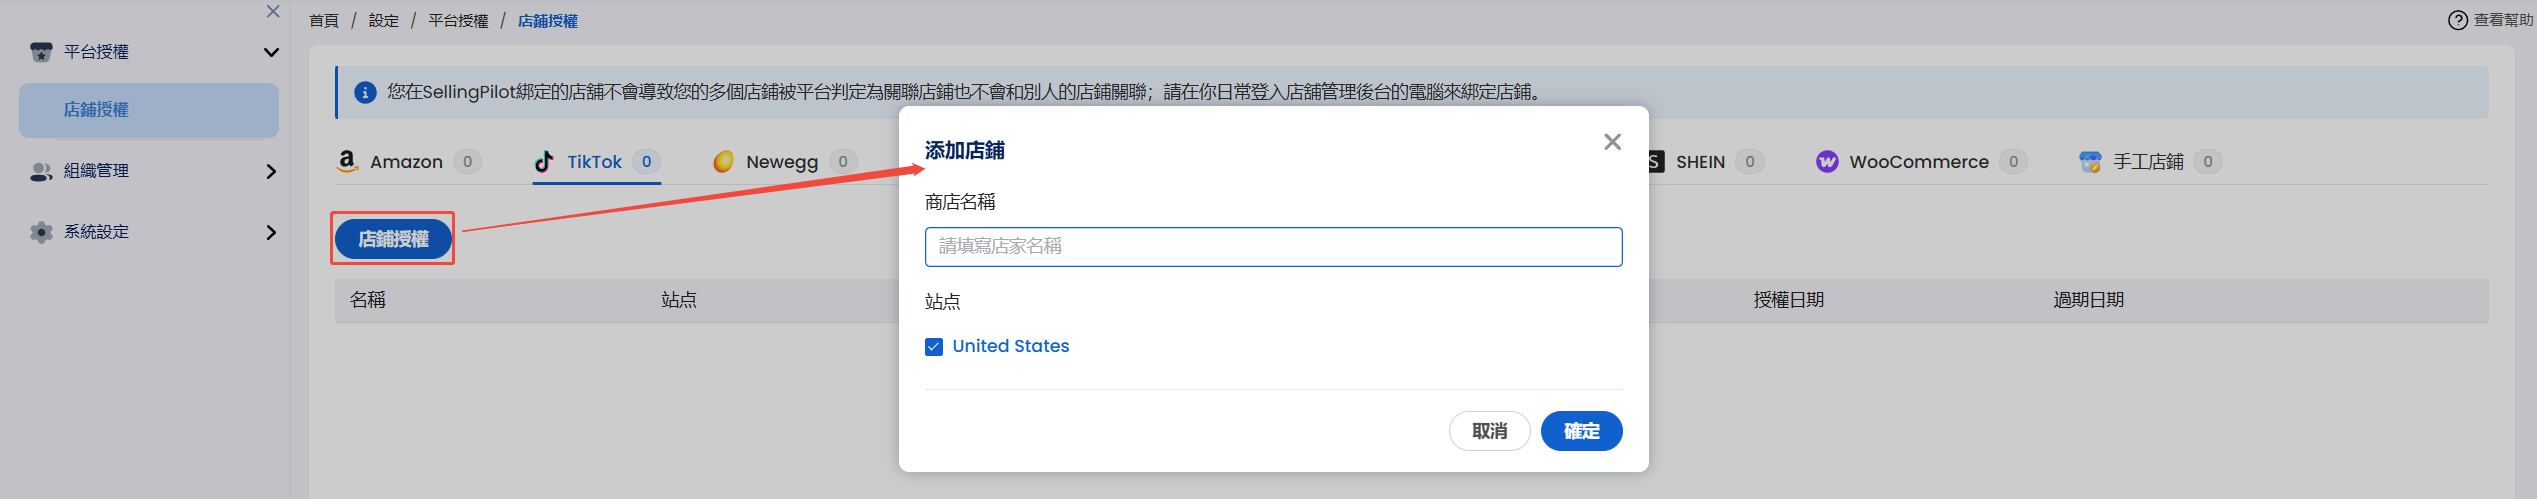Click the 組織管理 people icon
This screenshot has height=499, width=2537.
pos(41,172)
